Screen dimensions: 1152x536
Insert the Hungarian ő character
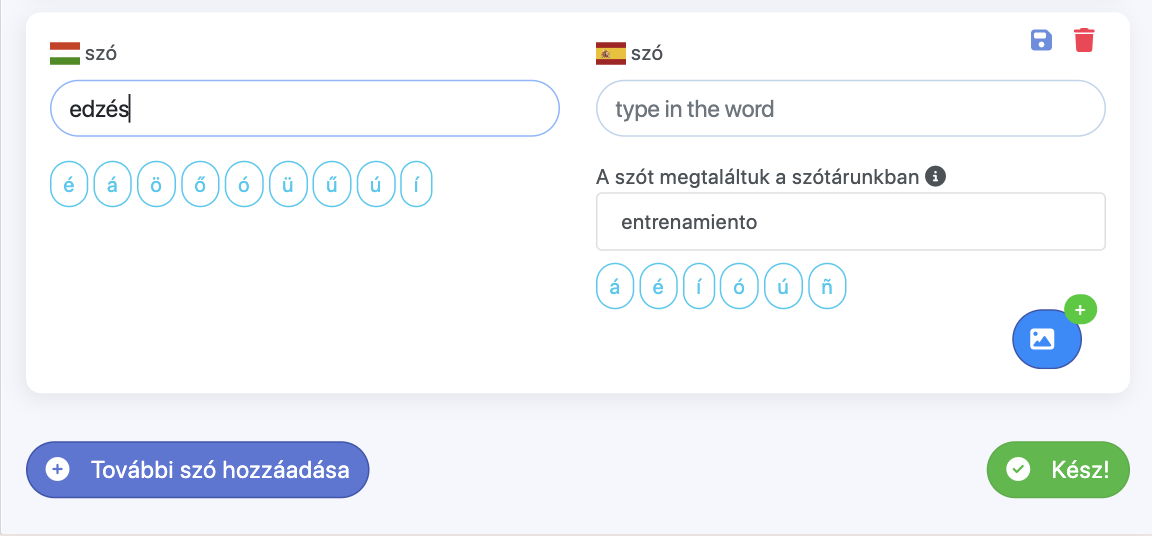click(200, 187)
